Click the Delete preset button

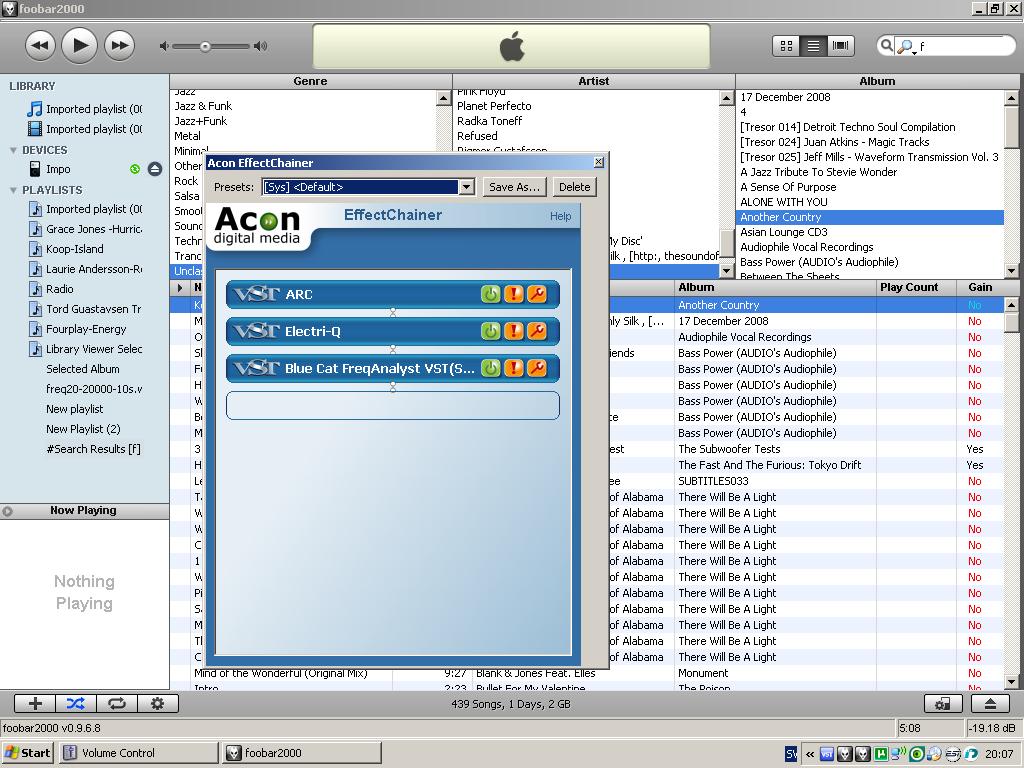coord(575,187)
